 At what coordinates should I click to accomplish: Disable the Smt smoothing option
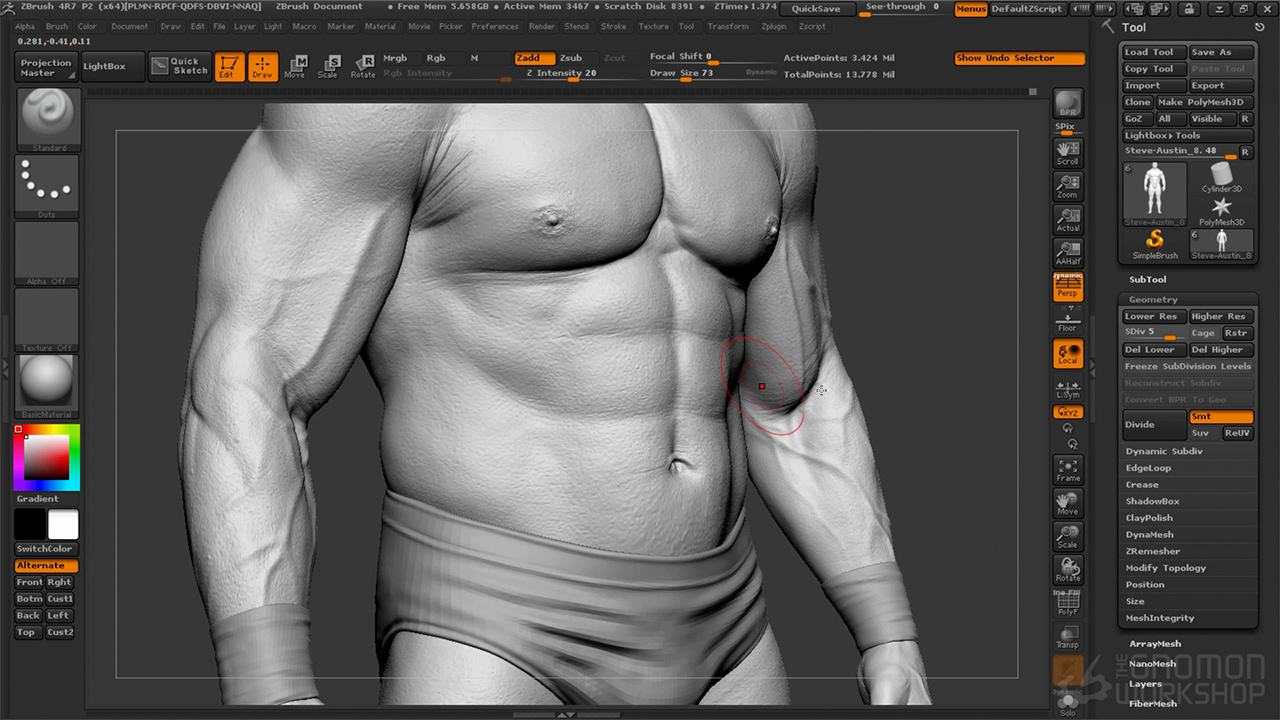pyautogui.click(x=1220, y=416)
